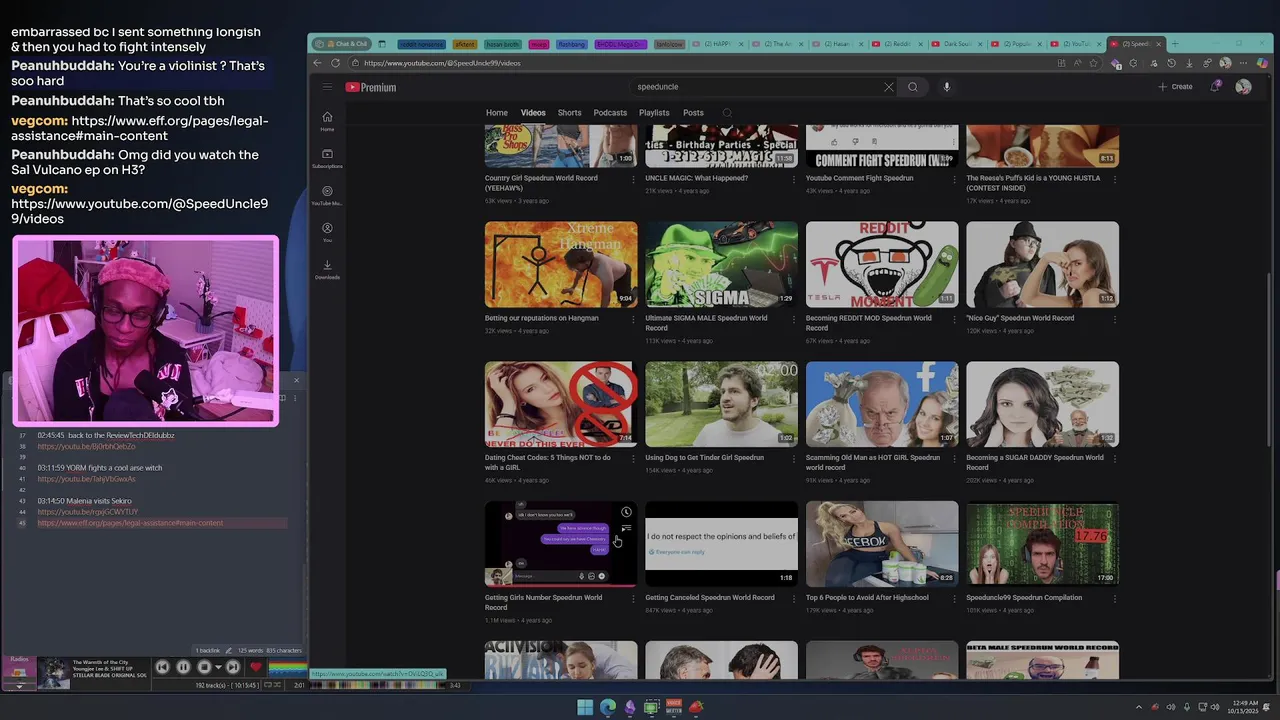The width and height of the screenshot is (1280, 720).
Task: Open the purple app on taskbar
Action: tap(629, 707)
